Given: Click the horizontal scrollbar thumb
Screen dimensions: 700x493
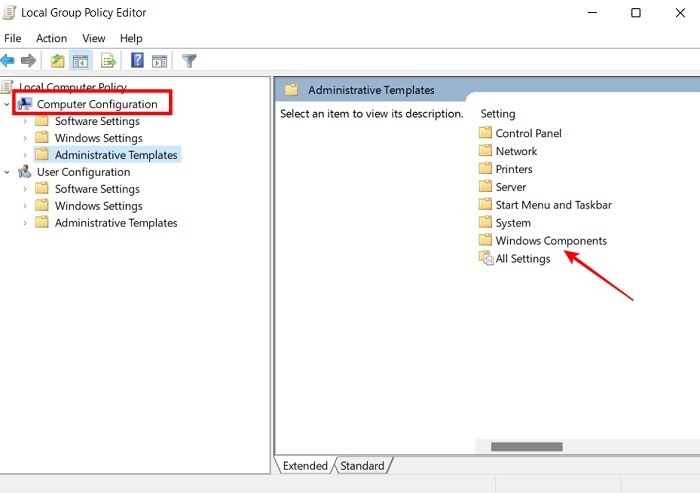Looking at the screenshot, I should point(527,447).
